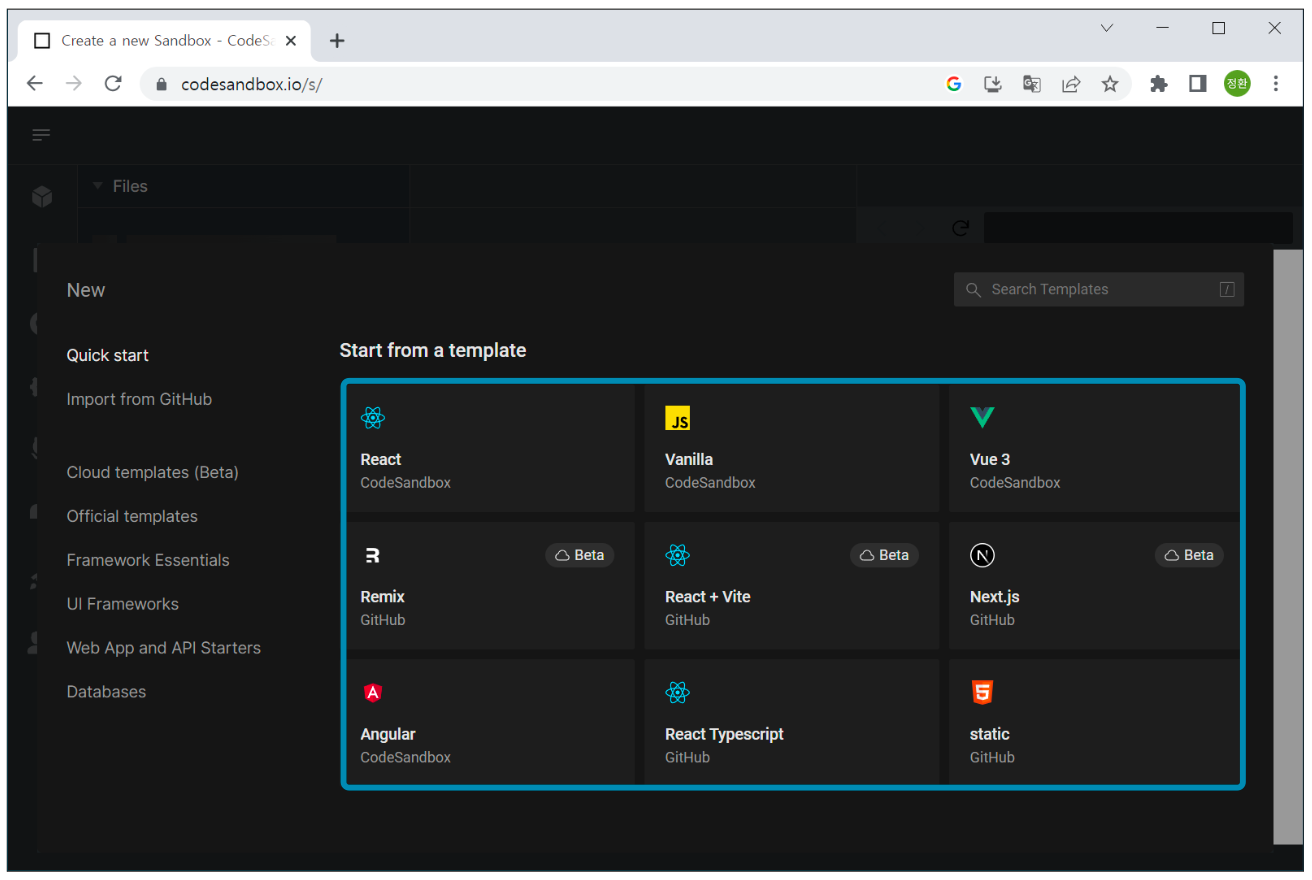Select the Remix Beta template
Screen dimensions: 1312x880
coord(490,586)
